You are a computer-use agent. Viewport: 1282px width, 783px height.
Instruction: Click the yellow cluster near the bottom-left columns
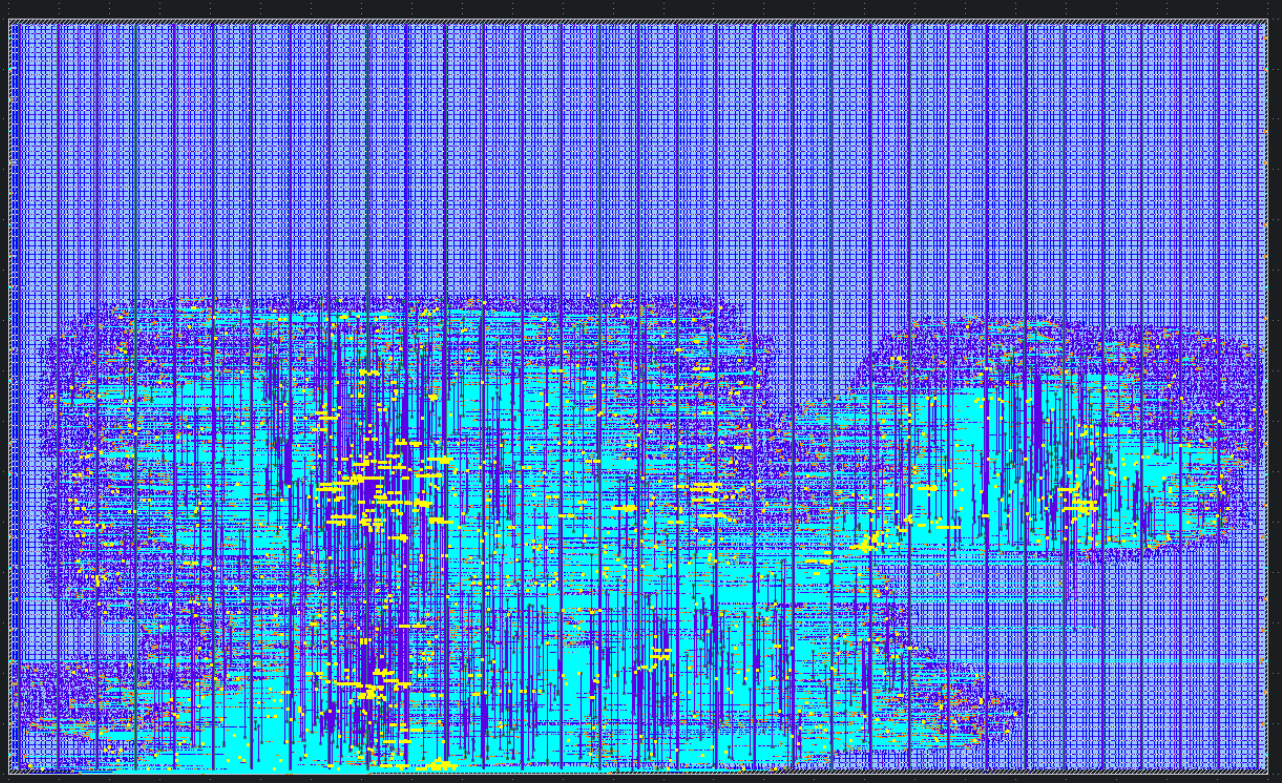point(371,688)
